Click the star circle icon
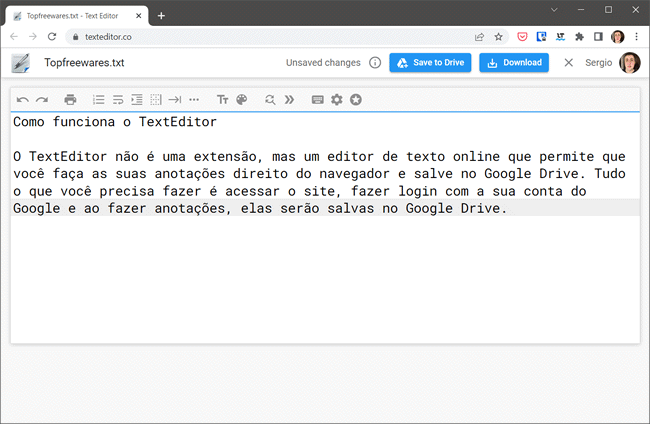Image resolution: width=650 pixels, height=424 pixels. click(x=356, y=100)
